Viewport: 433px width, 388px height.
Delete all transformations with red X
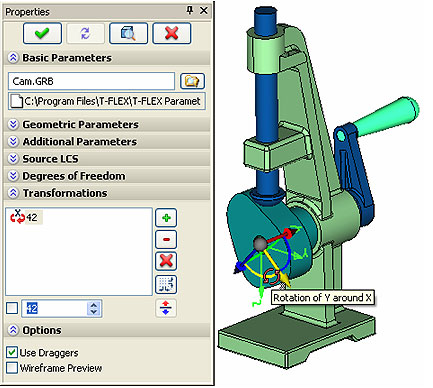pos(166,261)
